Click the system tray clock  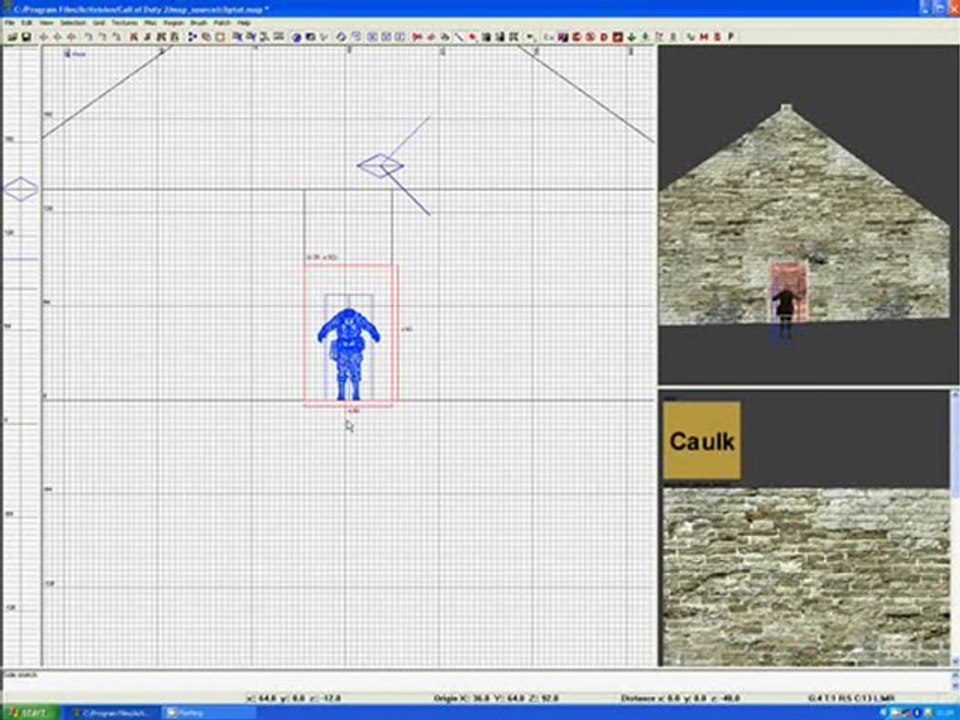[x=947, y=713]
